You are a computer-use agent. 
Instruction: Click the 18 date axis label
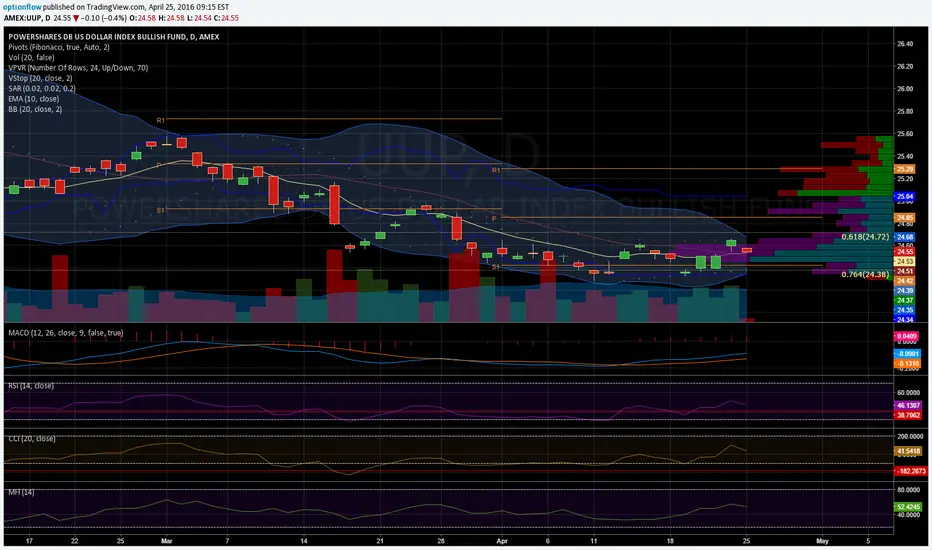pos(670,541)
